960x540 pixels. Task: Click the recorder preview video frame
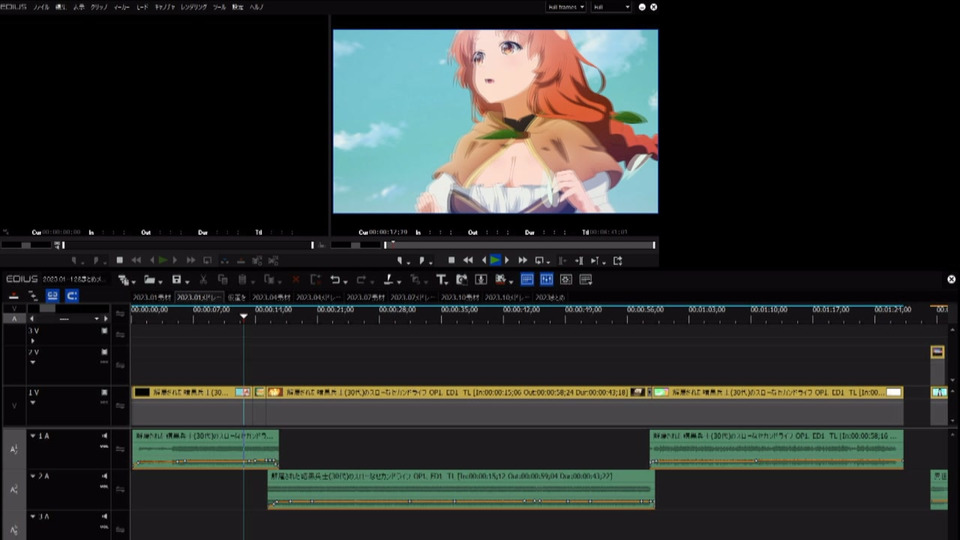495,121
